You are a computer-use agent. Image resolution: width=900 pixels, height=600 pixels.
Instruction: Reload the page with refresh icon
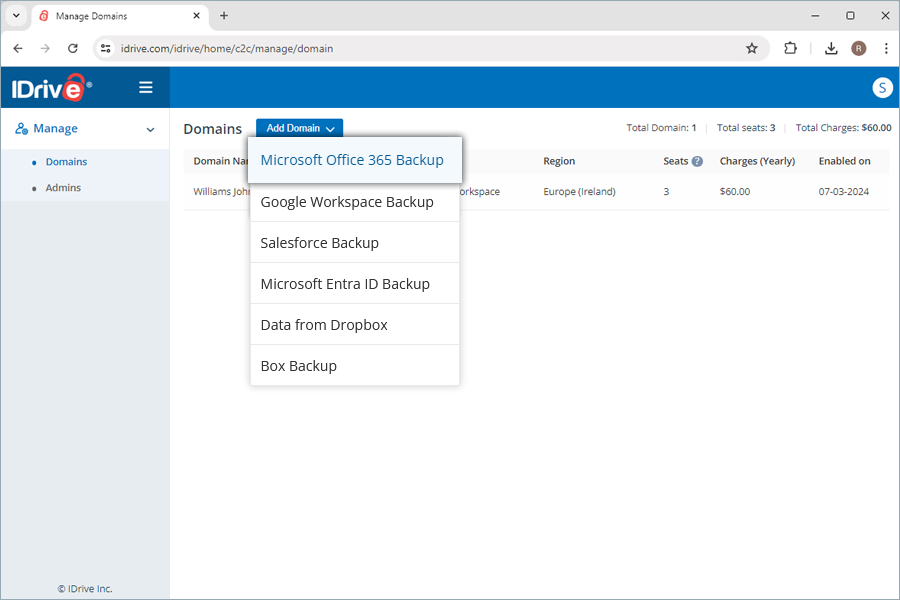[72, 48]
